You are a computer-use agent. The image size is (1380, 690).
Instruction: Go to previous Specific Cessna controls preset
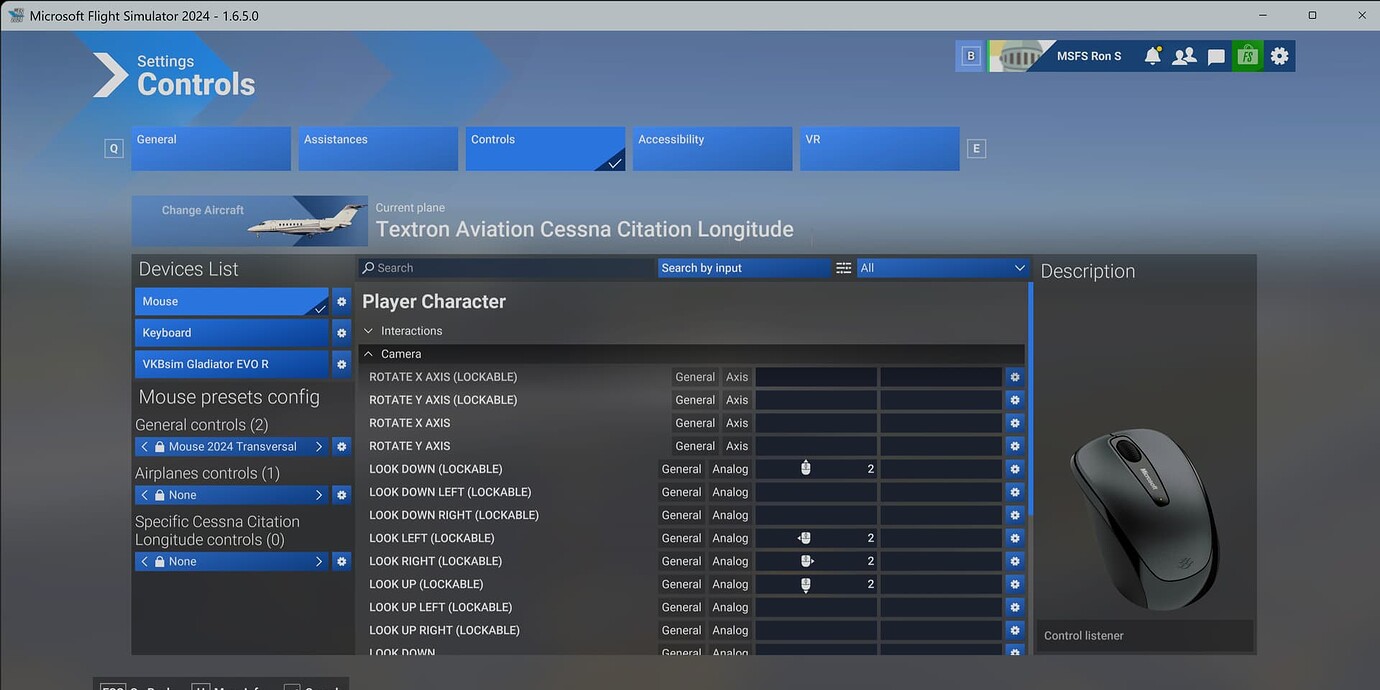[x=145, y=562]
